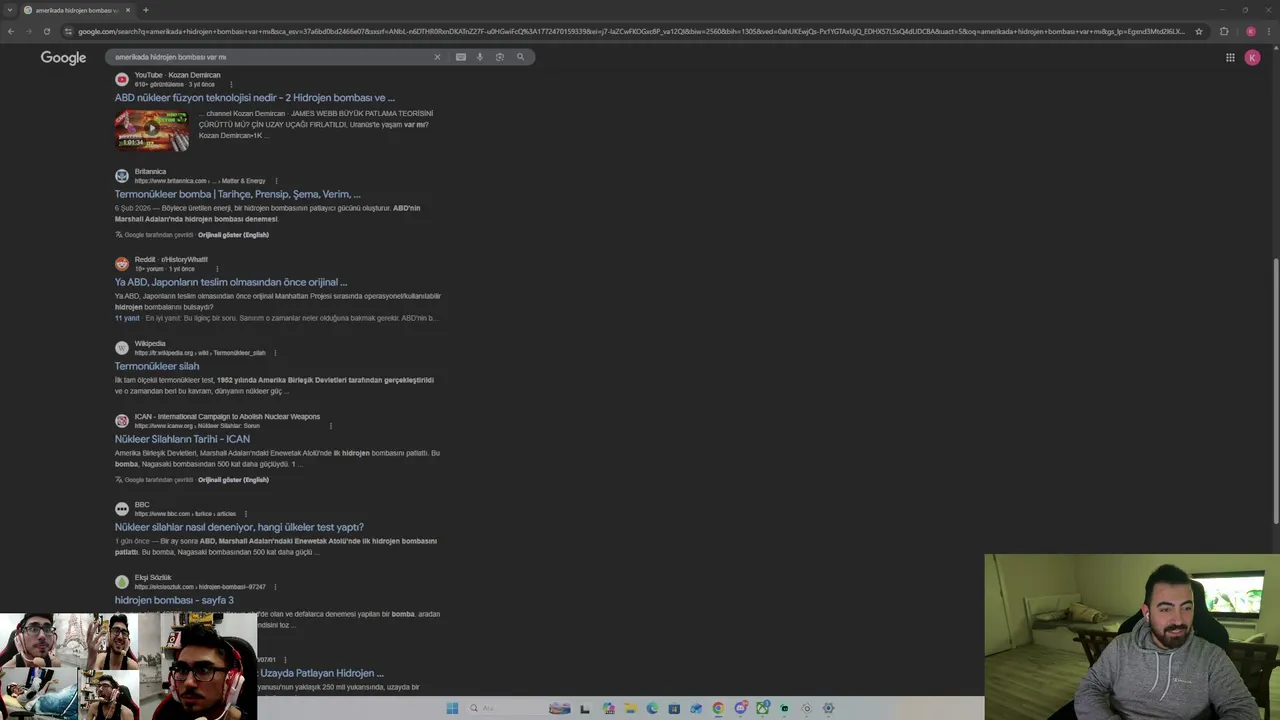Open more options for Reddit result
The height and width of the screenshot is (720, 1280).
point(217,269)
